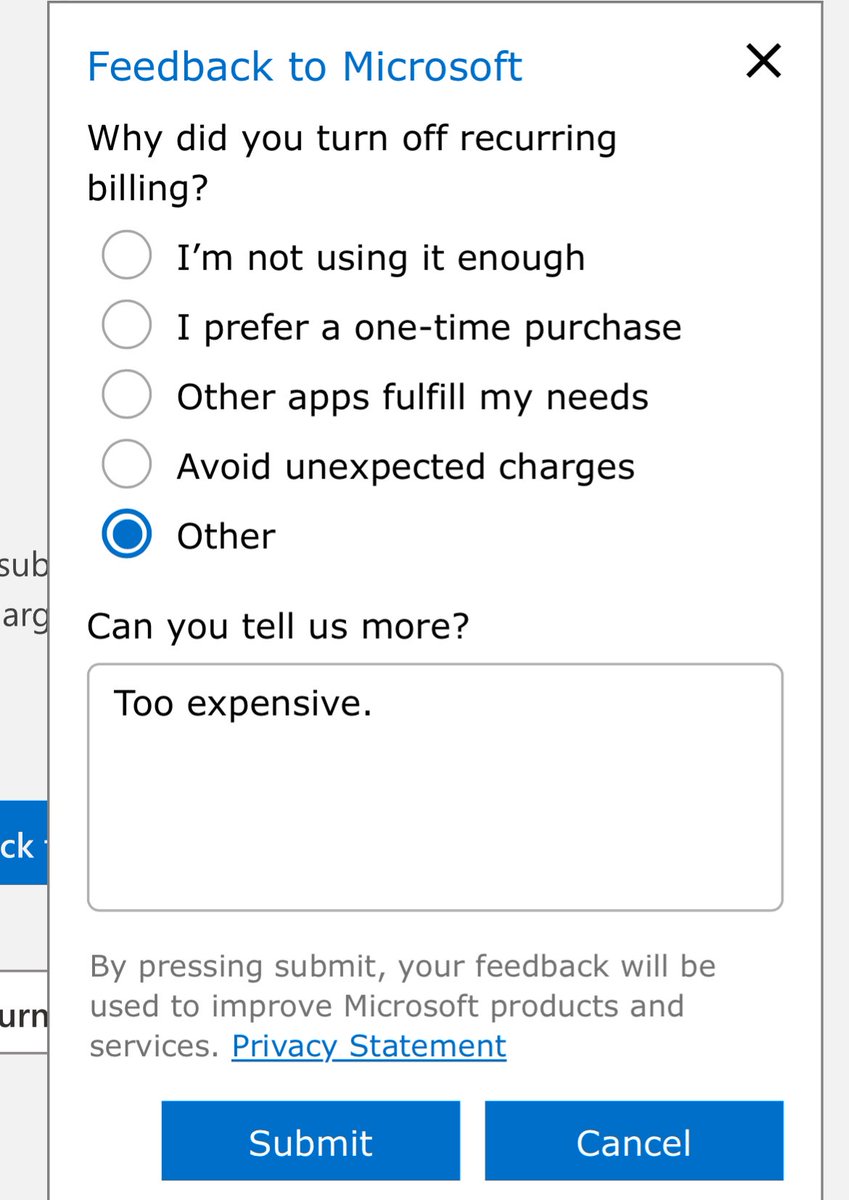This screenshot has width=849, height=1200.
Task: Click the "Other" option label text
Action: tap(226, 536)
